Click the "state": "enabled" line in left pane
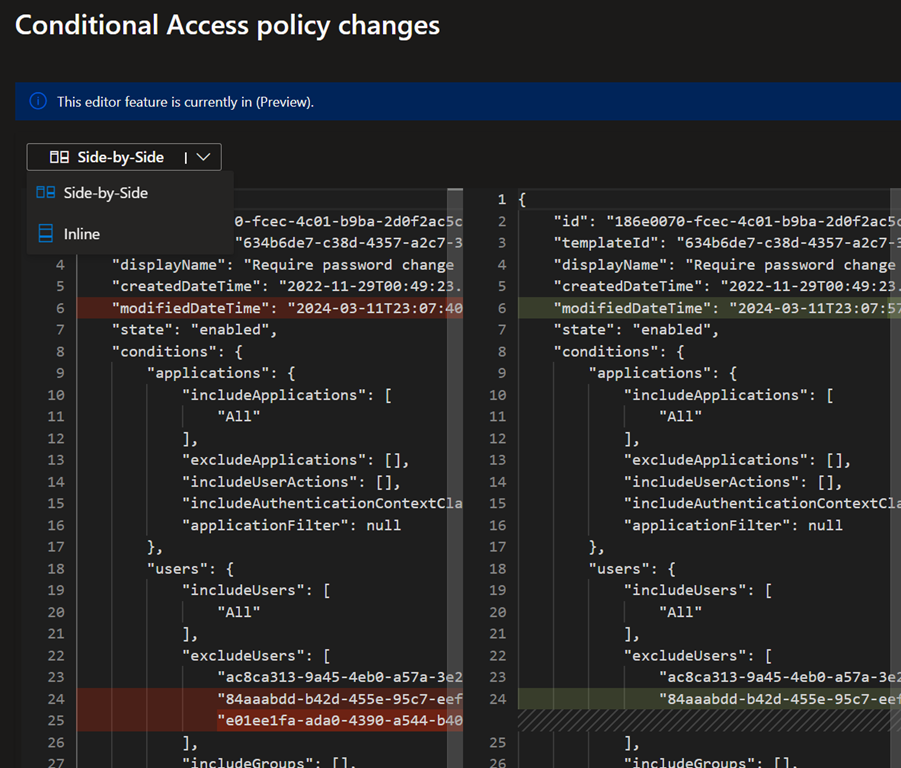Image resolution: width=901 pixels, height=768 pixels. [194, 330]
